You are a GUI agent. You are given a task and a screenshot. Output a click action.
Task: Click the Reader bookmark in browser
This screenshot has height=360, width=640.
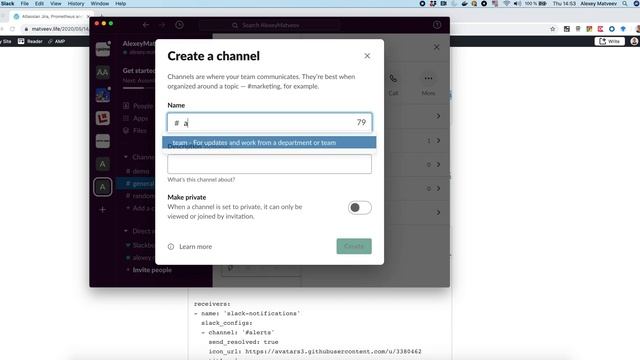[x=30, y=41]
